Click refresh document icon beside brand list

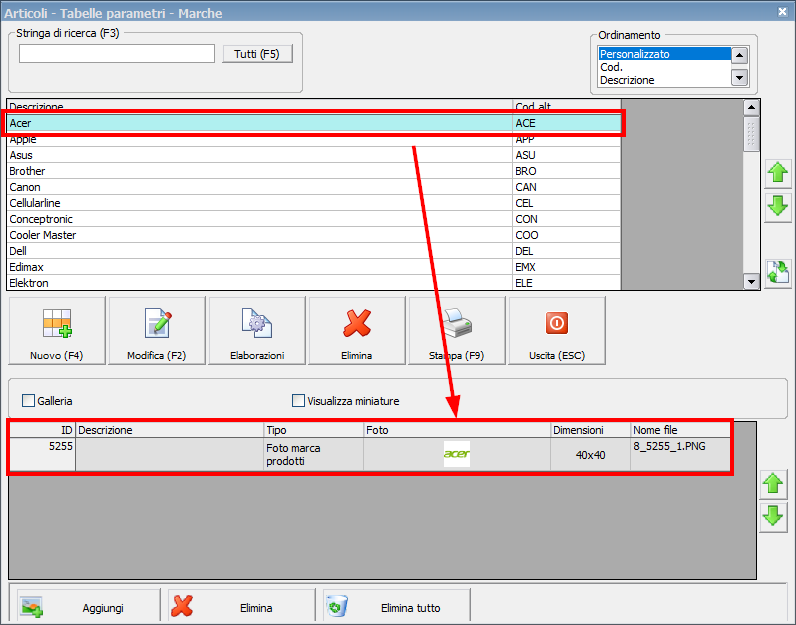click(778, 273)
